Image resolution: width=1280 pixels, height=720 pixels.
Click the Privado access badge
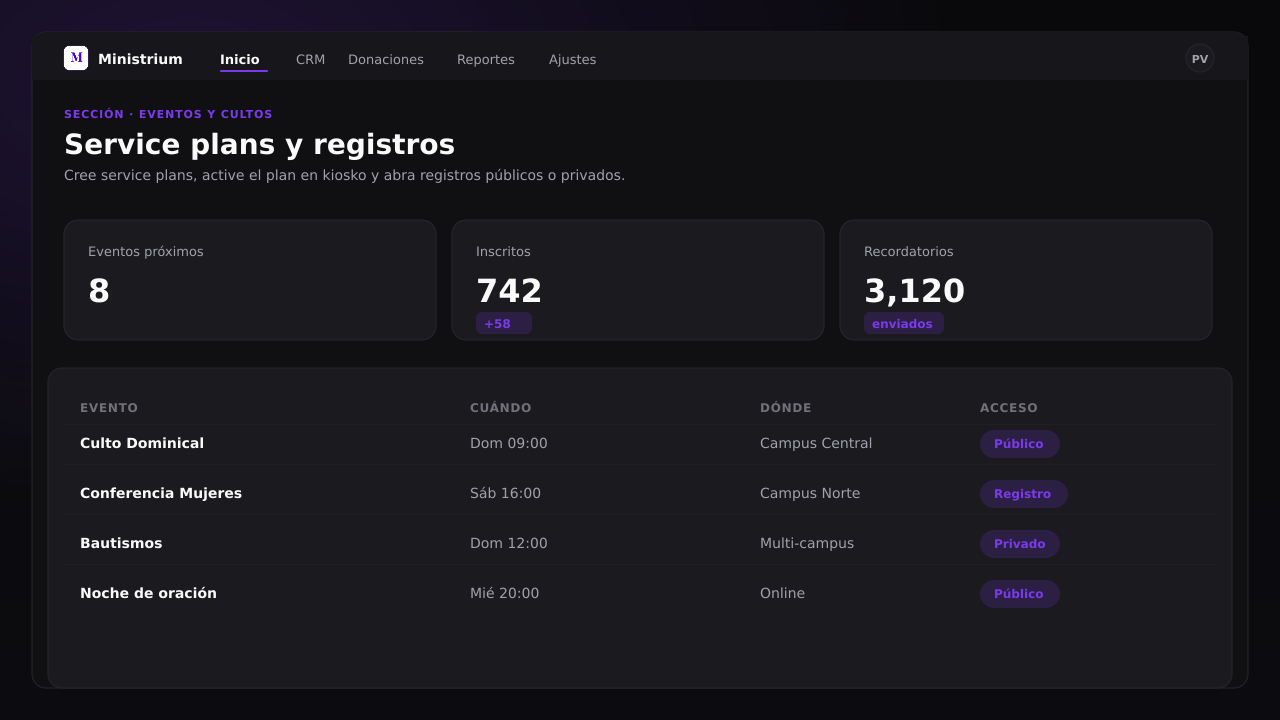coord(1019,544)
